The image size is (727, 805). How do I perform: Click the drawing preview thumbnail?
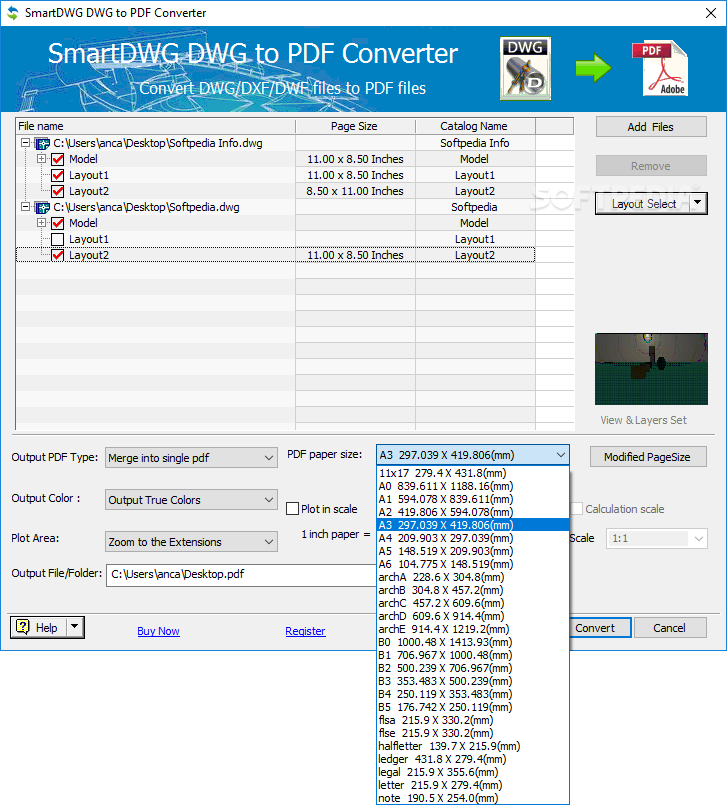pos(651,369)
